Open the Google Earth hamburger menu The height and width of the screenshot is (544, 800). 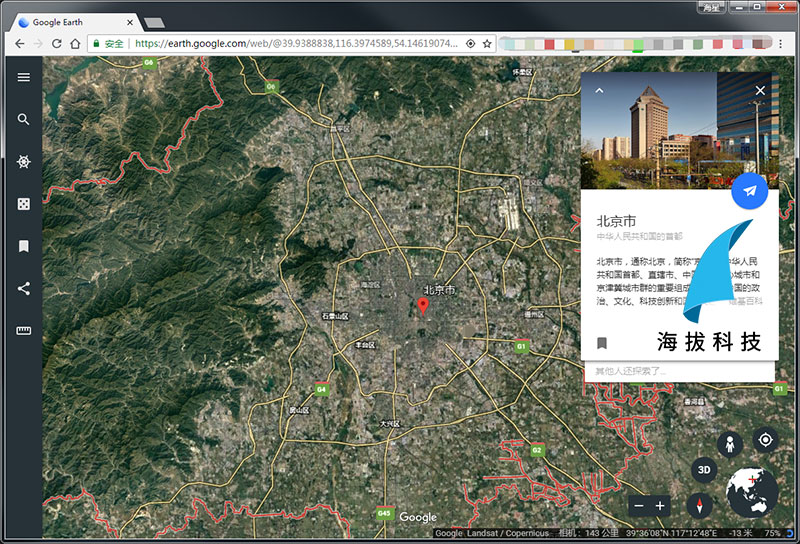pos(23,77)
